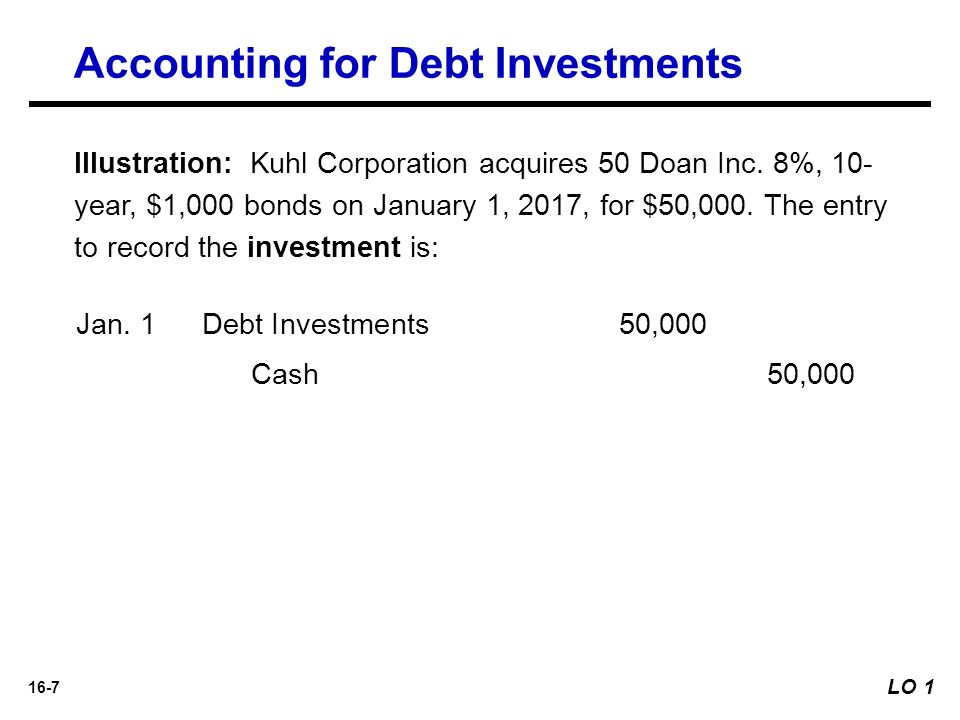Click on Kuhl Corporation text

click(359, 165)
